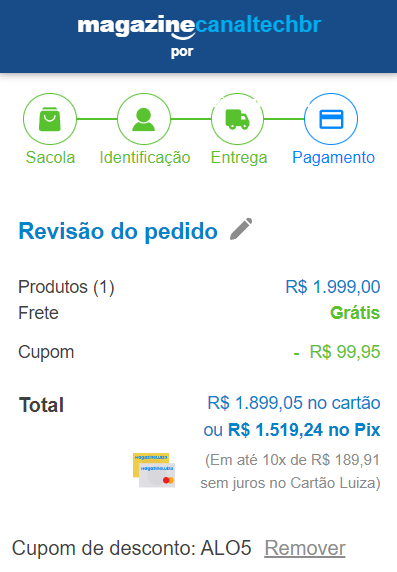Click the Produtos (1) line label

click(x=66, y=287)
